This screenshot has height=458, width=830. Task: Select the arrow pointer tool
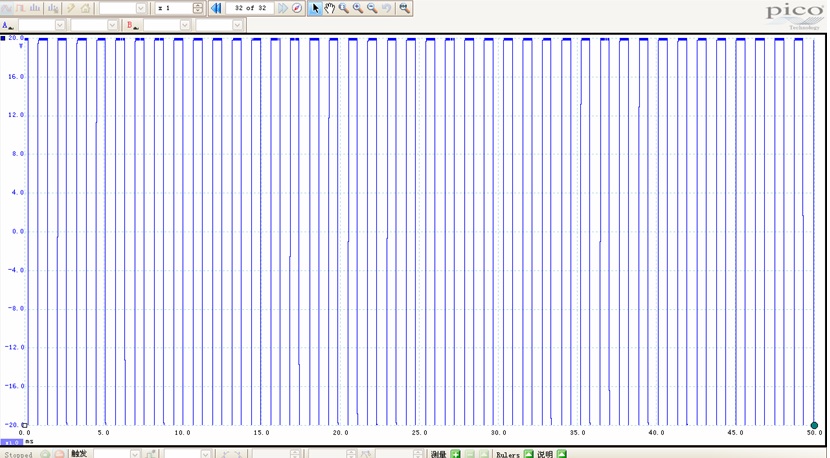point(315,8)
